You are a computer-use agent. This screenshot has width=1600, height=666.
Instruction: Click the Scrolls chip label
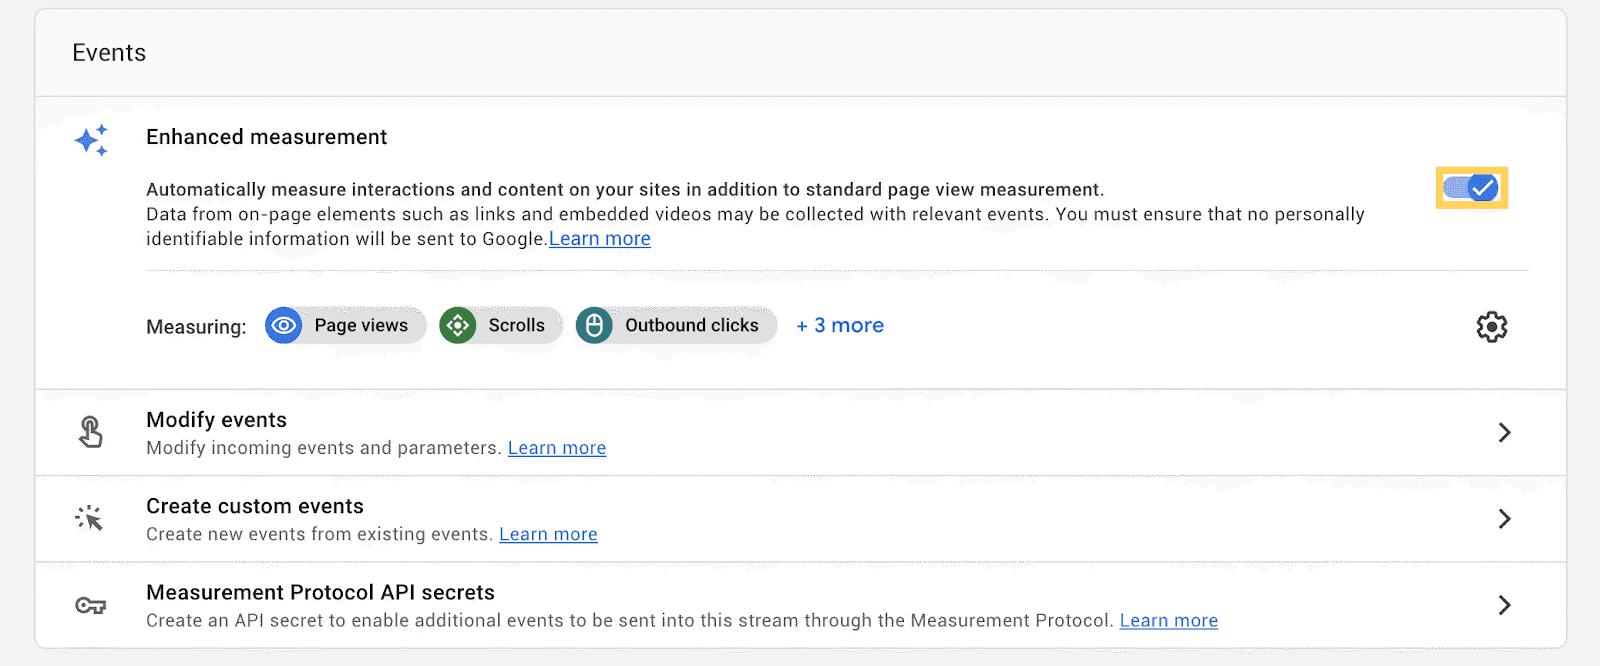516,326
